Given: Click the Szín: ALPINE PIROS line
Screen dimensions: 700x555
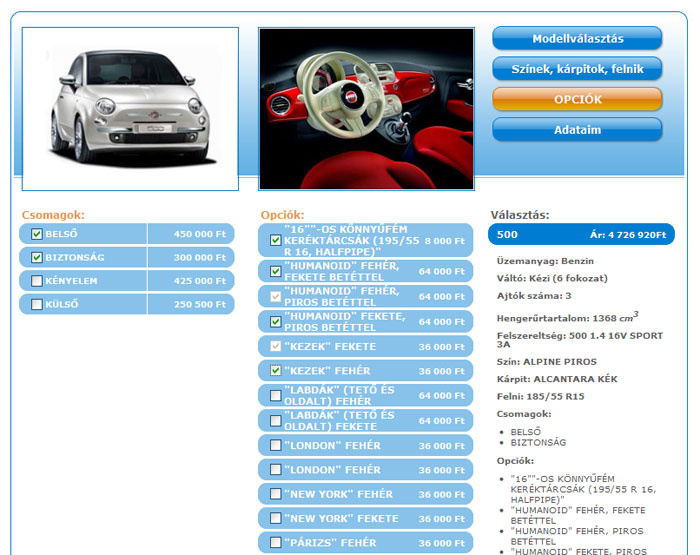Looking at the screenshot, I should click(x=546, y=362).
